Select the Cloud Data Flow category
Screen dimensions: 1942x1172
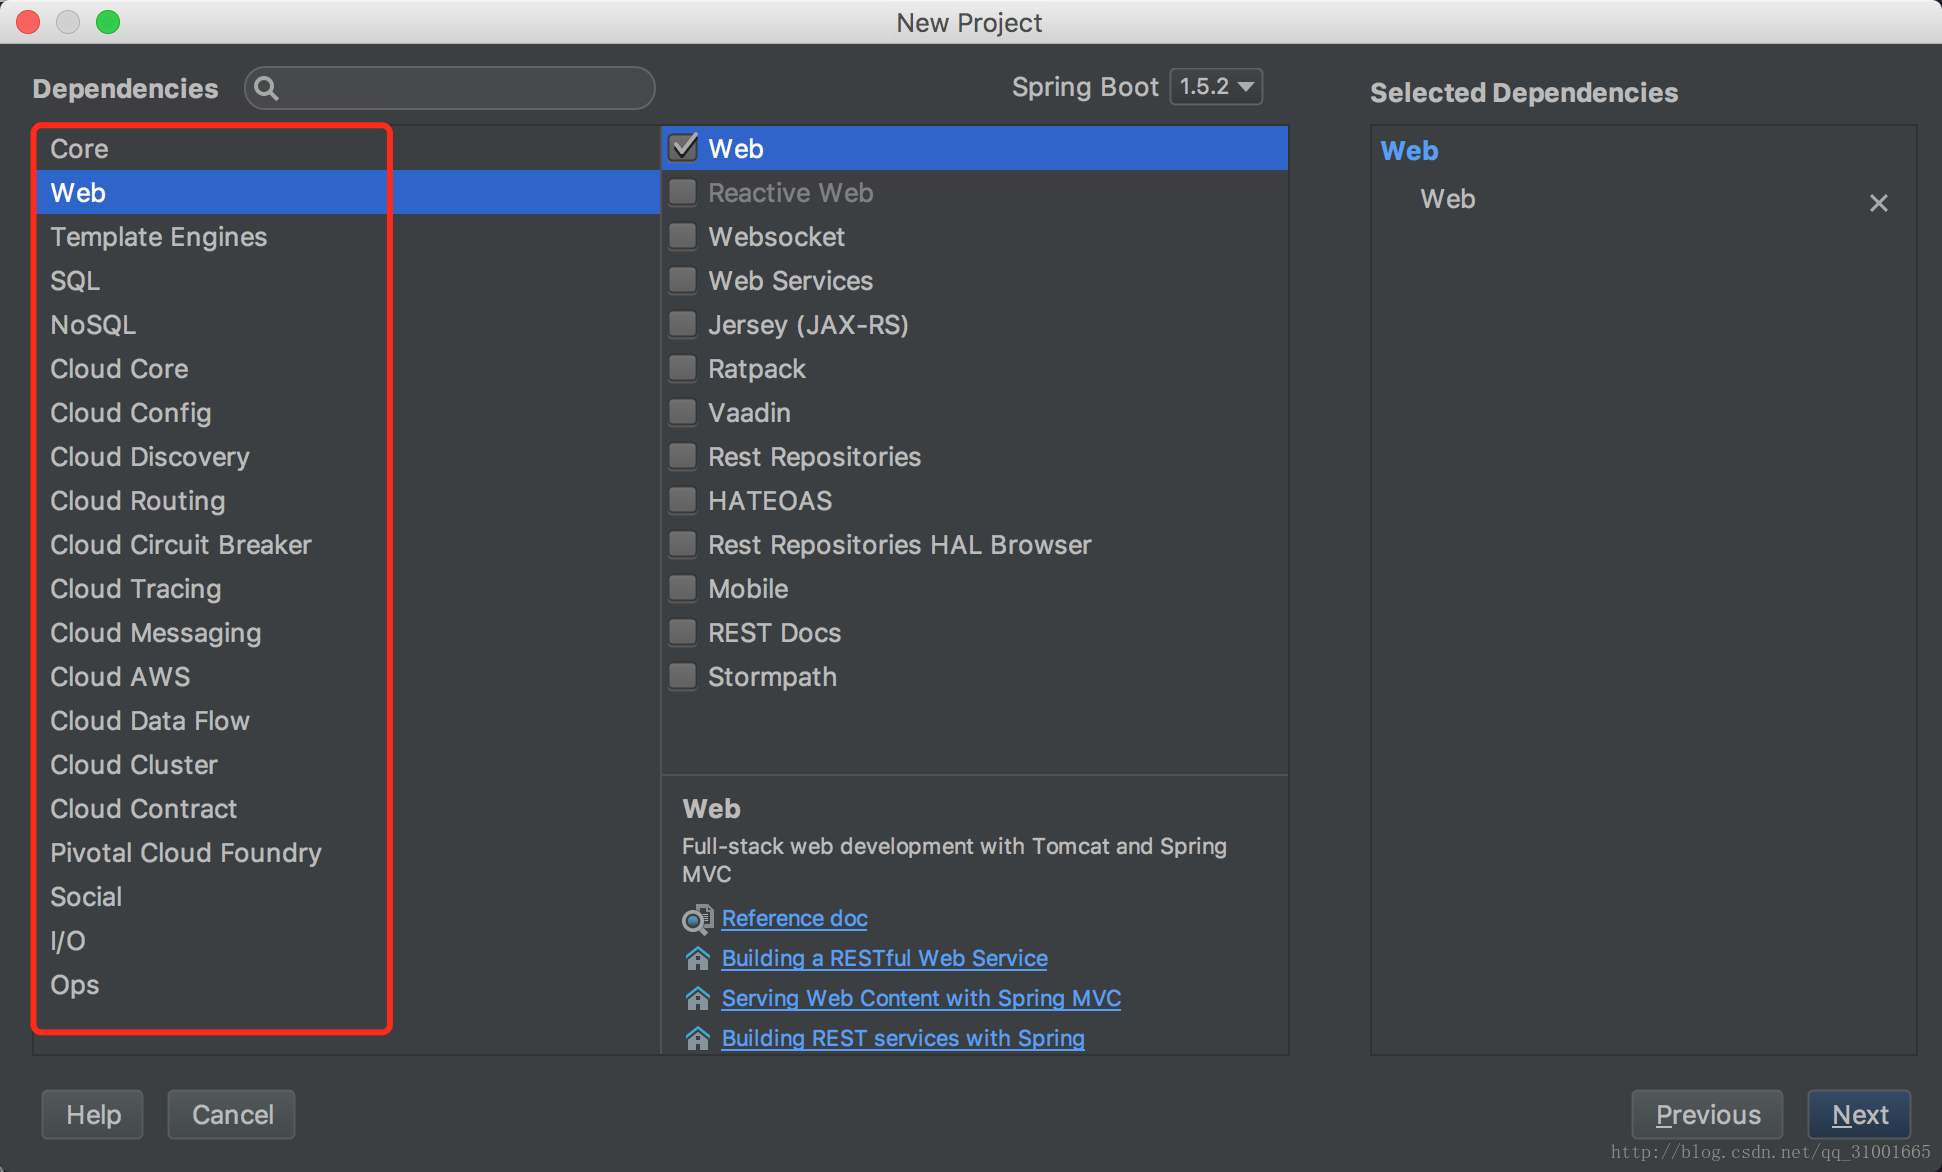tap(346, 720)
